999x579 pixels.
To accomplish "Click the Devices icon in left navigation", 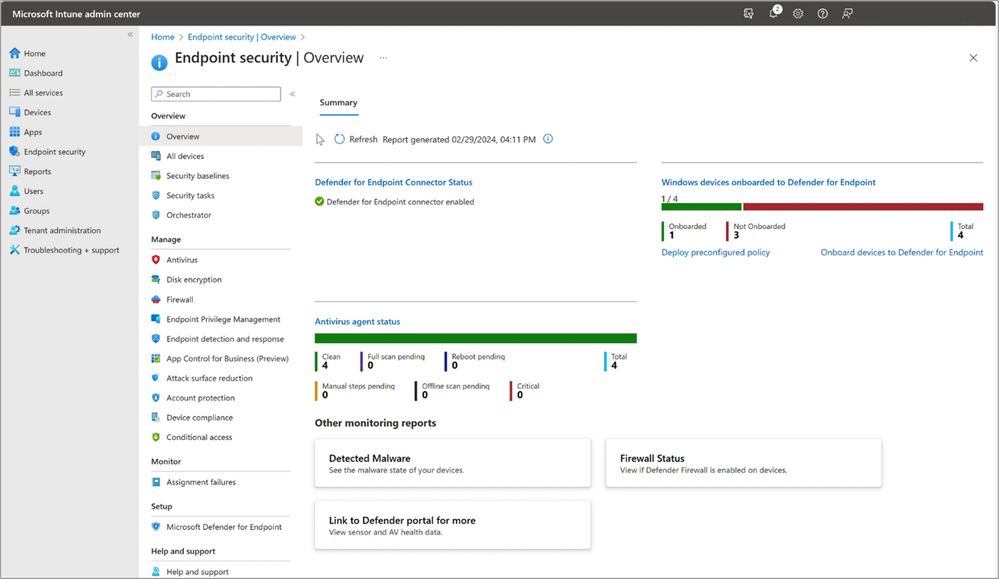I will pyautogui.click(x=15, y=112).
